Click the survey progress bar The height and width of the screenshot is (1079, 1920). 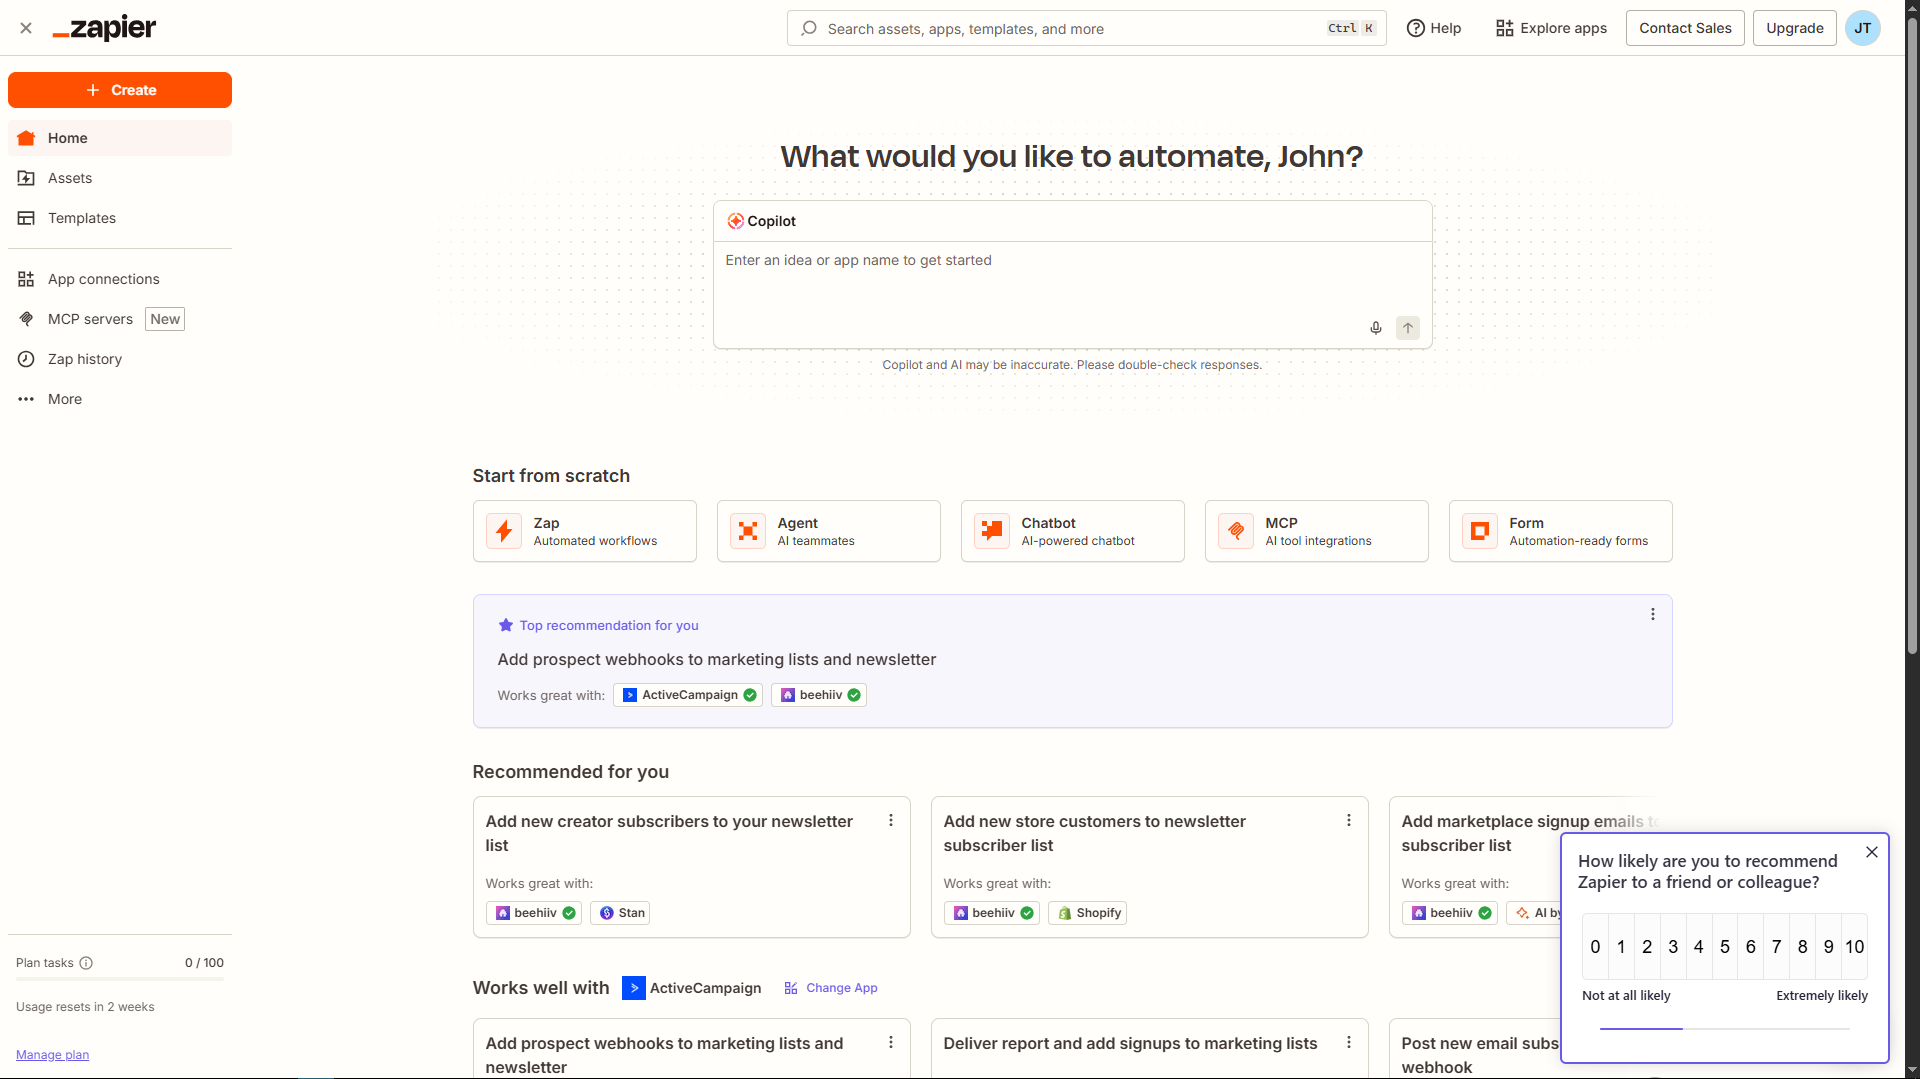tap(1725, 1028)
